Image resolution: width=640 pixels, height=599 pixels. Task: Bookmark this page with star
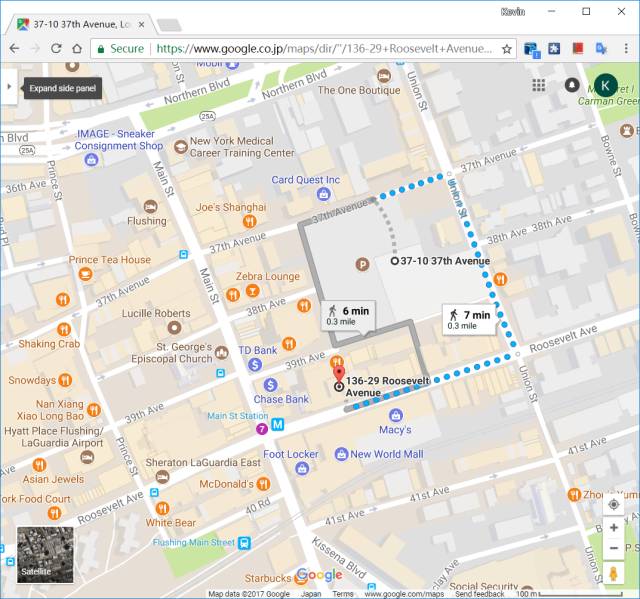[x=507, y=49]
